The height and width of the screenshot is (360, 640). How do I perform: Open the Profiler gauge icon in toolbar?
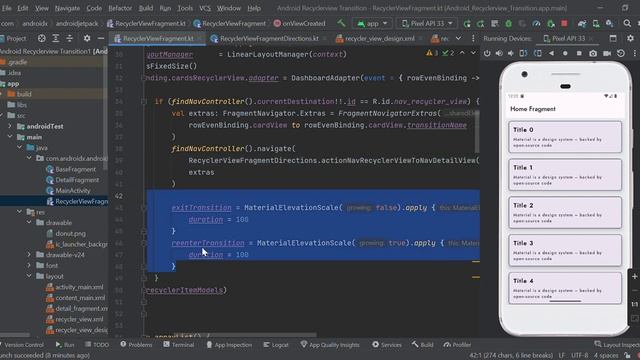point(537,24)
